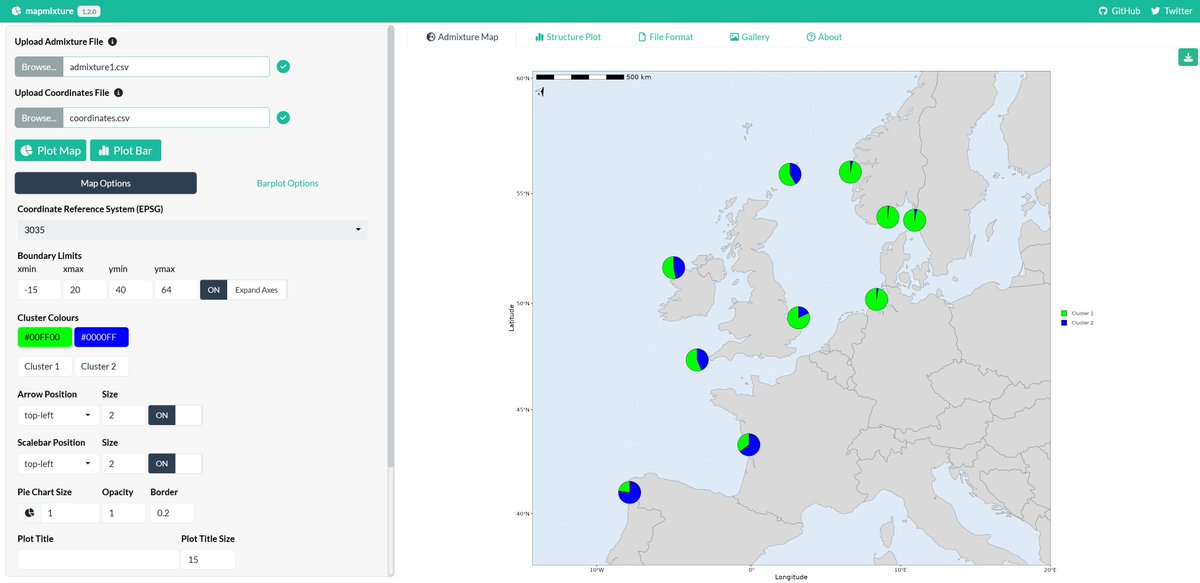Click the admixture1.csv filename field

pos(166,67)
